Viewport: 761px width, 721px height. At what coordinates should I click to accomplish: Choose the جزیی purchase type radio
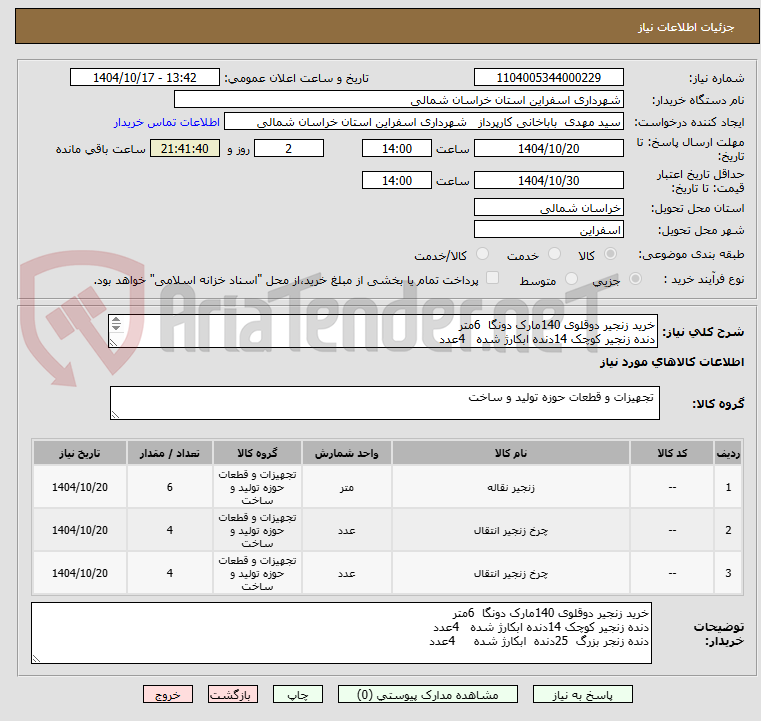pyautogui.click(x=635, y=279)
